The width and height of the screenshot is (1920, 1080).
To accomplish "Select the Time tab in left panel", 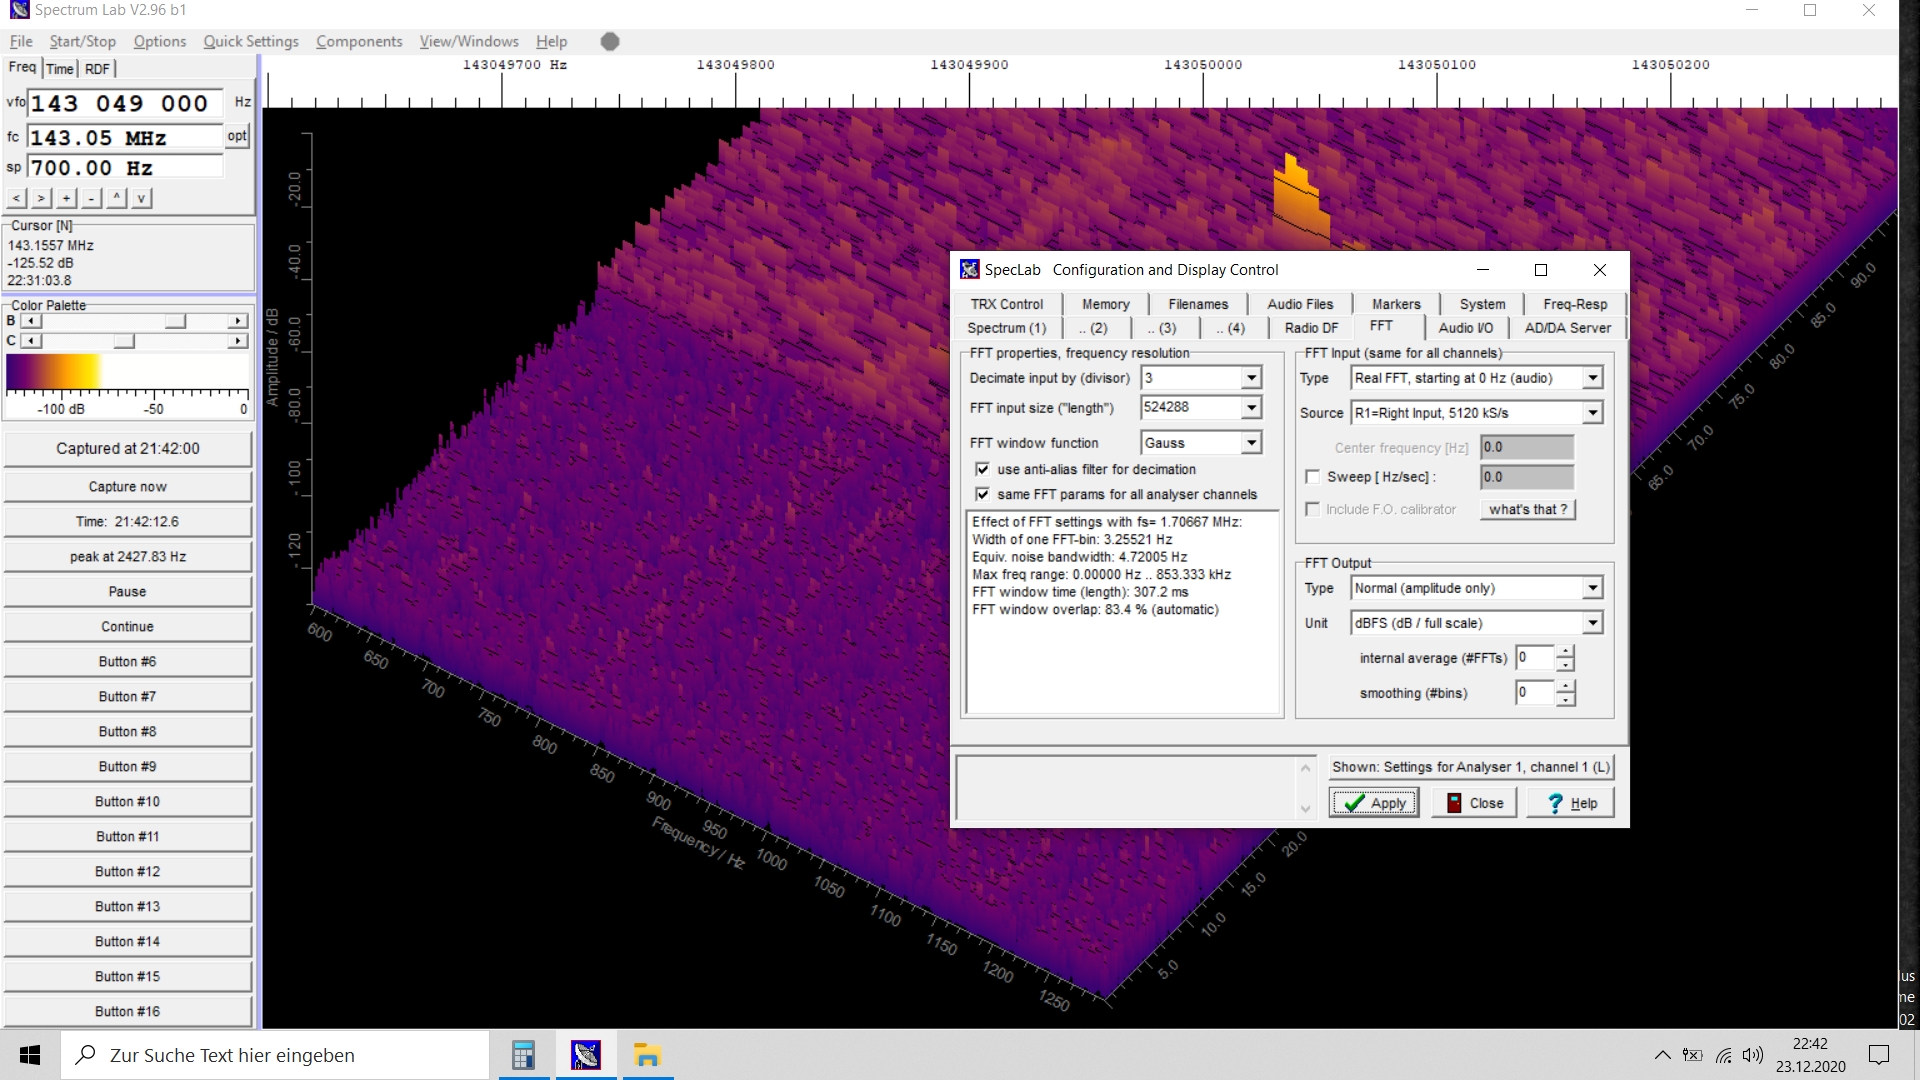I will point(60,69).
